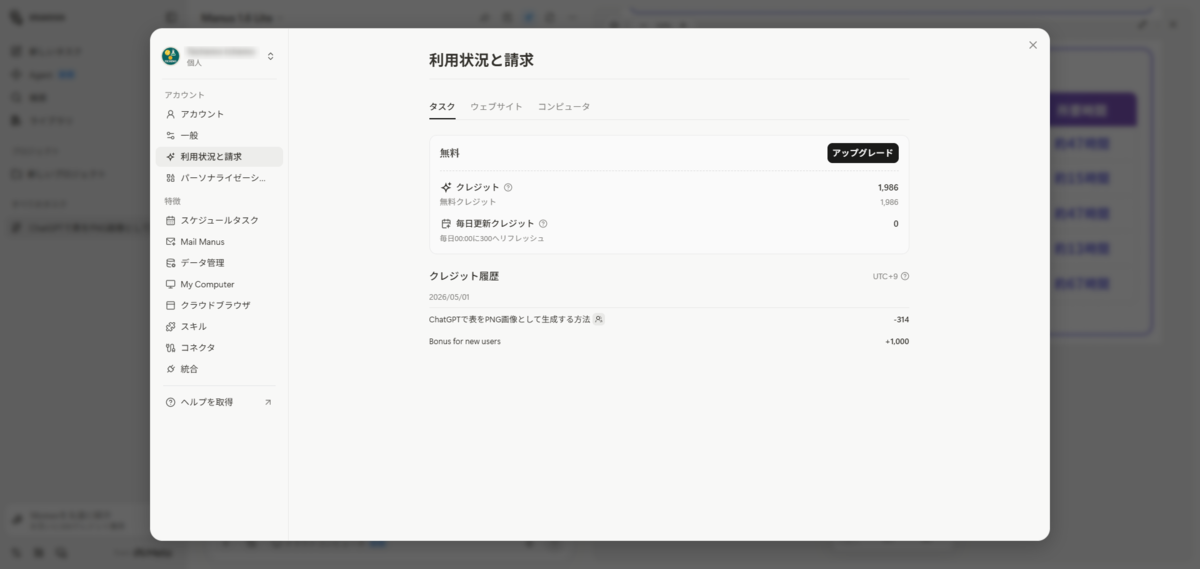Switch to the ウェブサイト tab
This screenshot has width=1200, height=569.
496,106
